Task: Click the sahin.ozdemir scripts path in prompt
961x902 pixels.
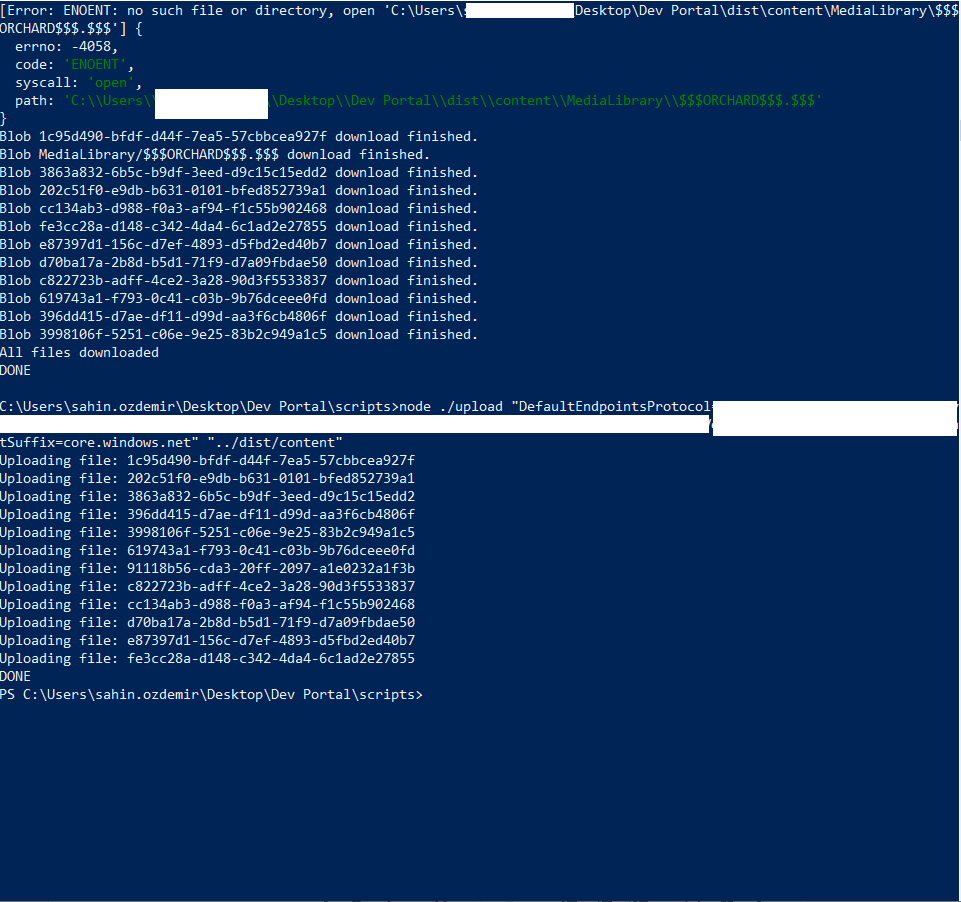Action: click(x=180, y=694)
